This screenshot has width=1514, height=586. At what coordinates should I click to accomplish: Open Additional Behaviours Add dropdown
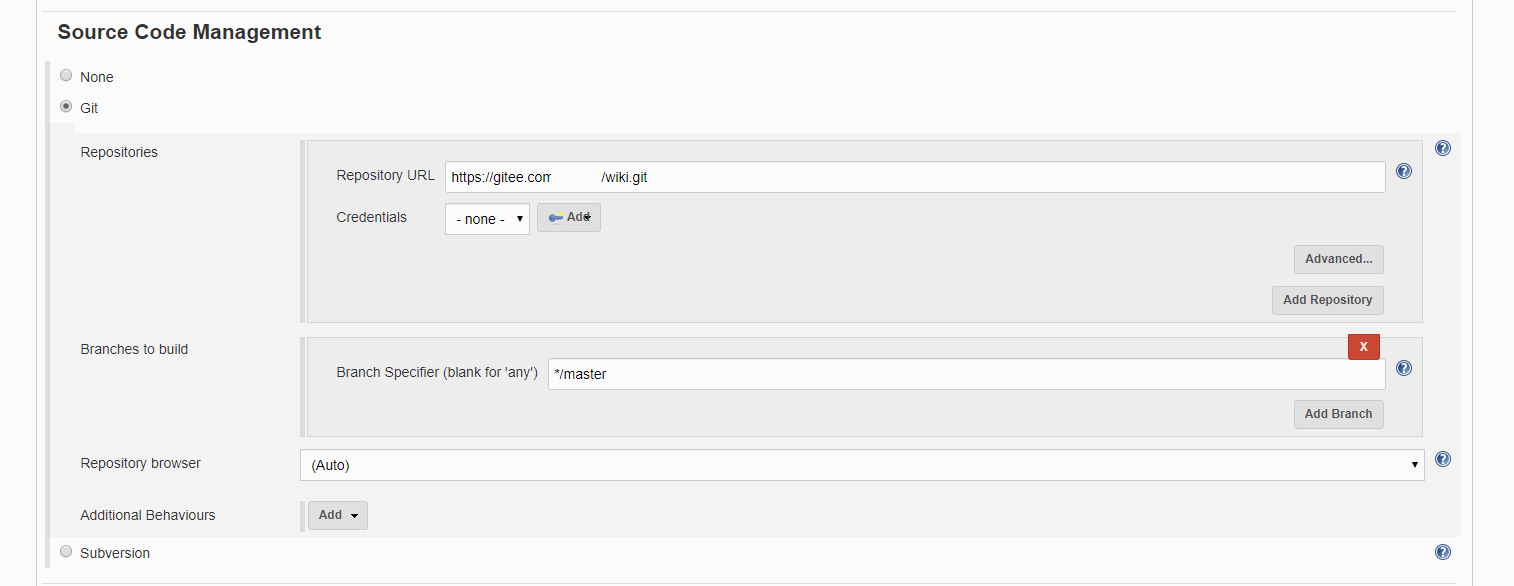pos(338,515)
